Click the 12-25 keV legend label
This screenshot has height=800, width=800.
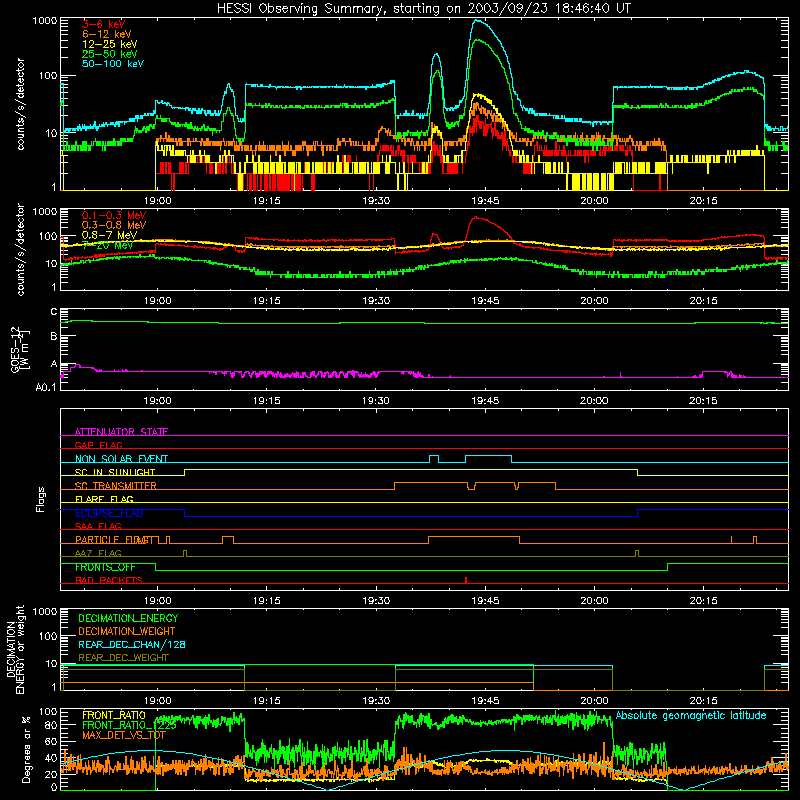[110, 44]
